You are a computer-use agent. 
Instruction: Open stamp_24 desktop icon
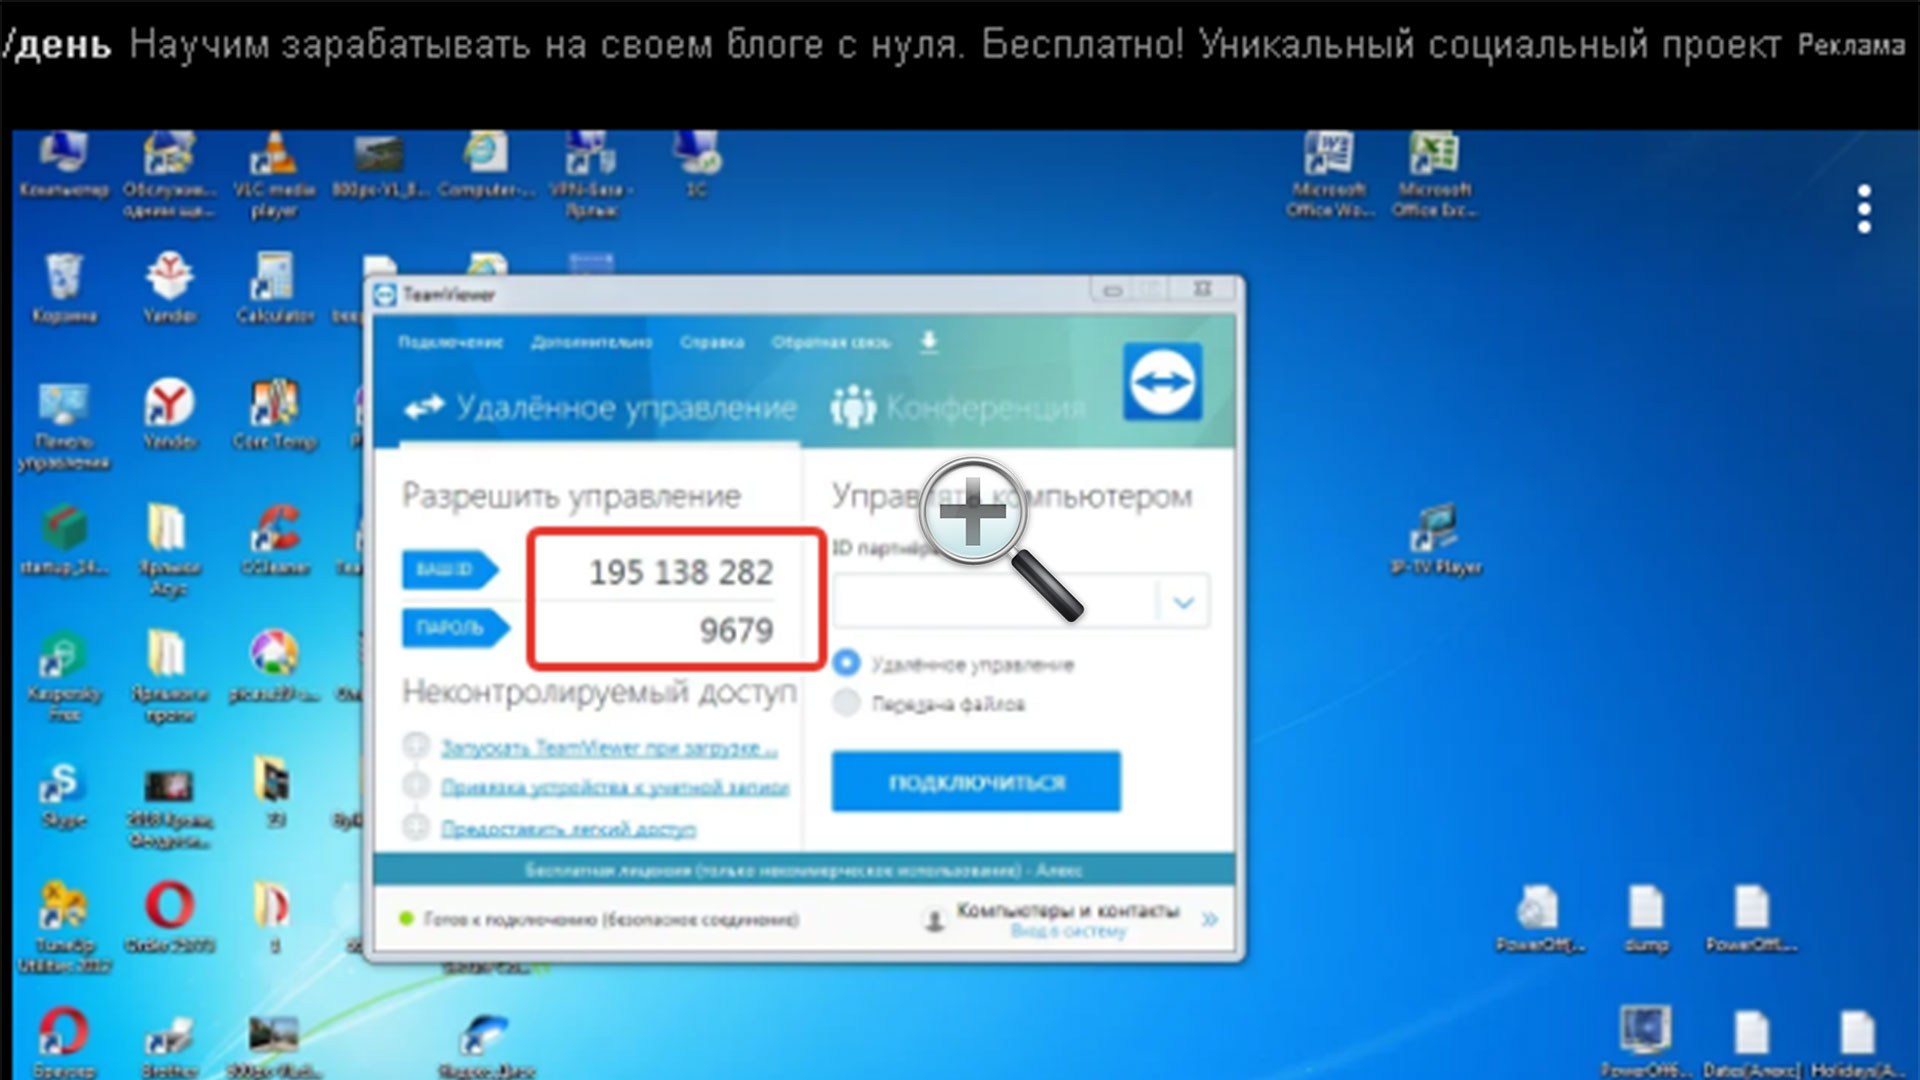(64, 540)
